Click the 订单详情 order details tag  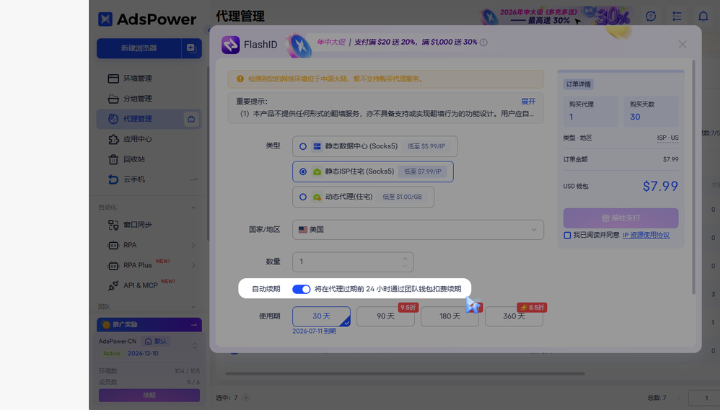[x=578, y=84]
